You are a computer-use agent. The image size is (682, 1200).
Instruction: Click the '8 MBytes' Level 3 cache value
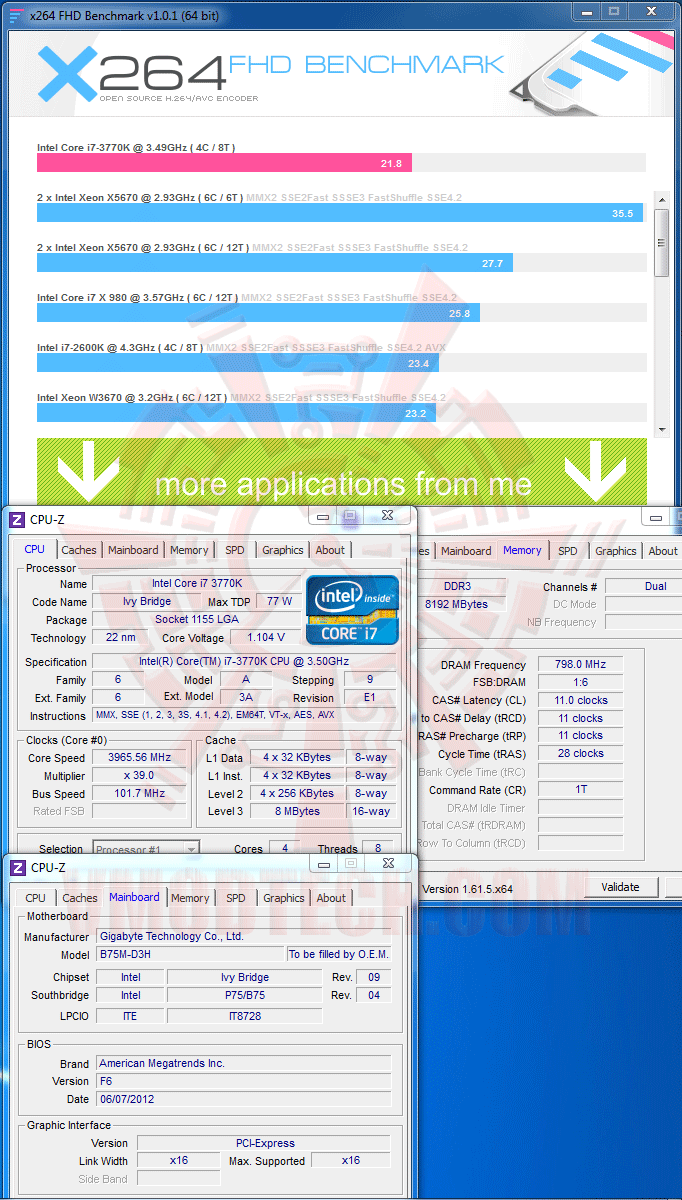point(297,811)
